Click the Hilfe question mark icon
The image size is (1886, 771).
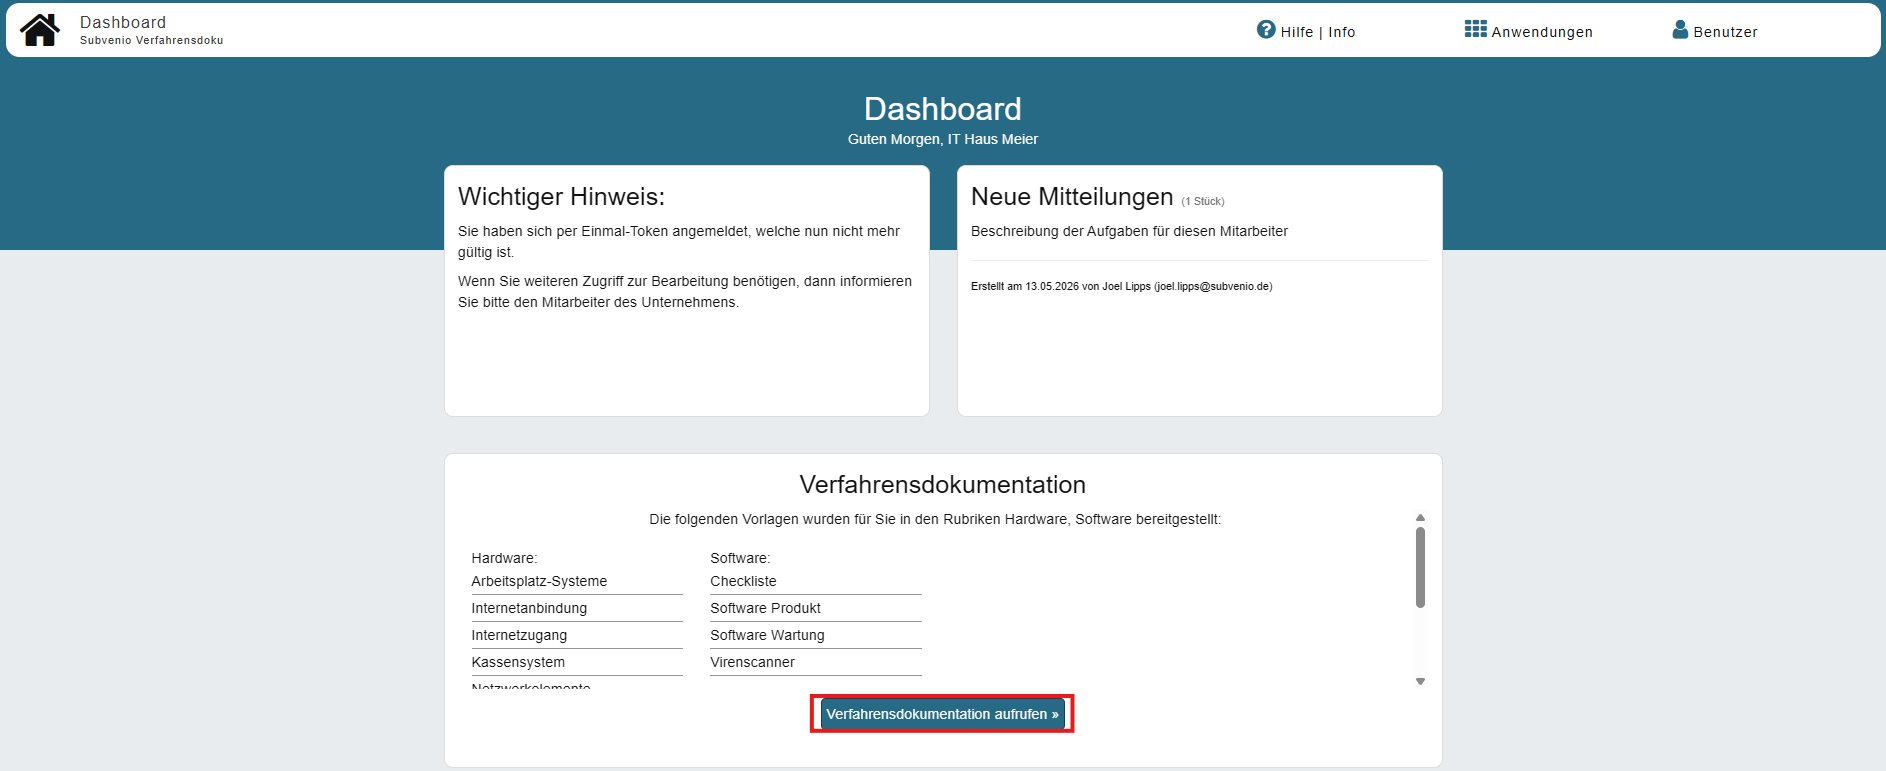pyautogui.click(x=1266, y=30)
